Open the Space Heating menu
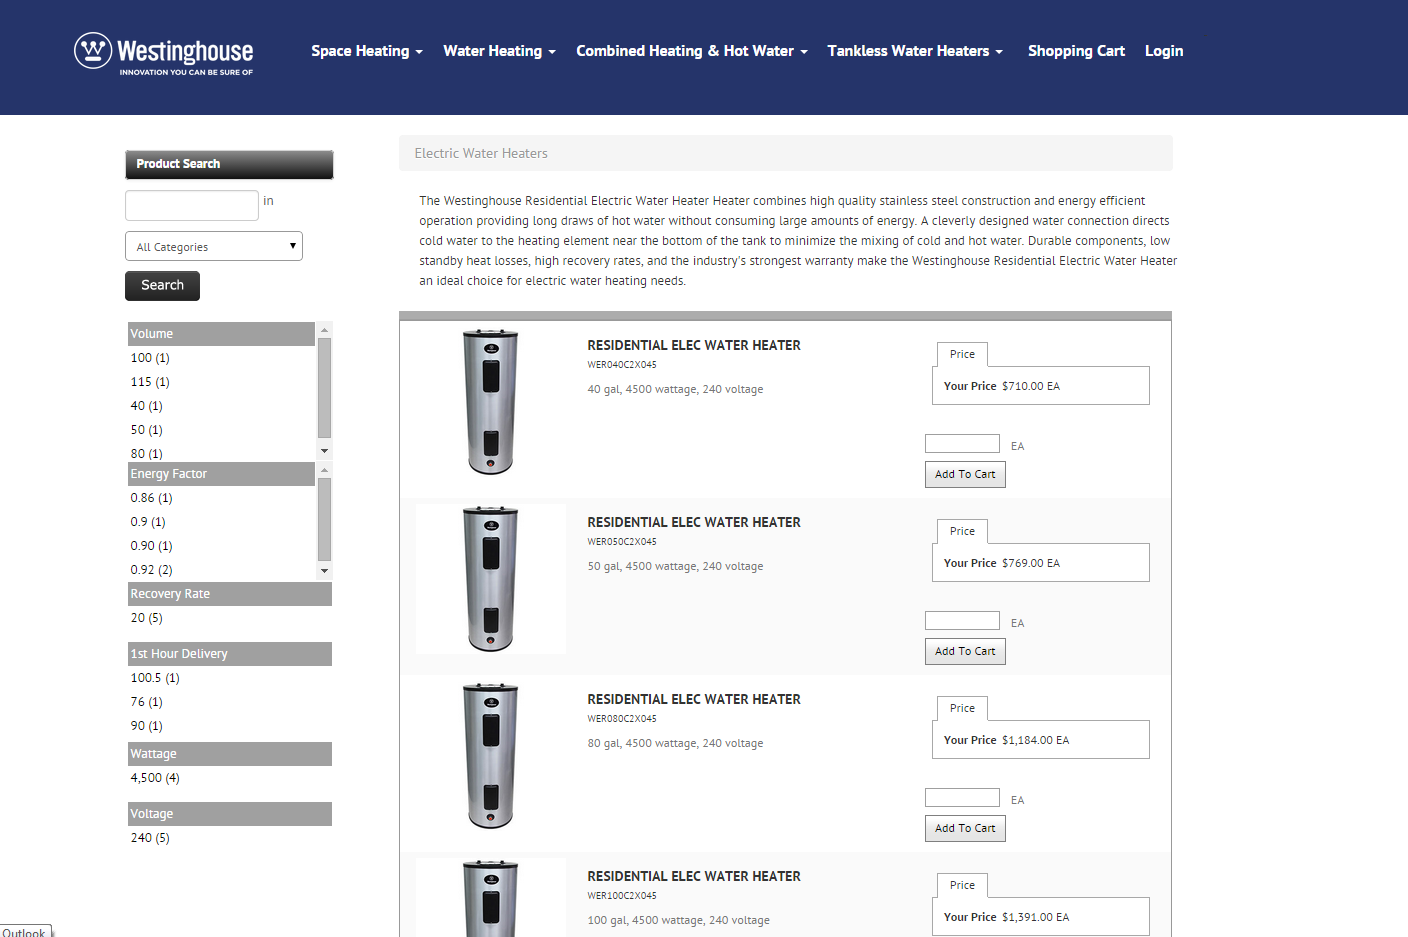1408x937 pixels. [367, 51]
